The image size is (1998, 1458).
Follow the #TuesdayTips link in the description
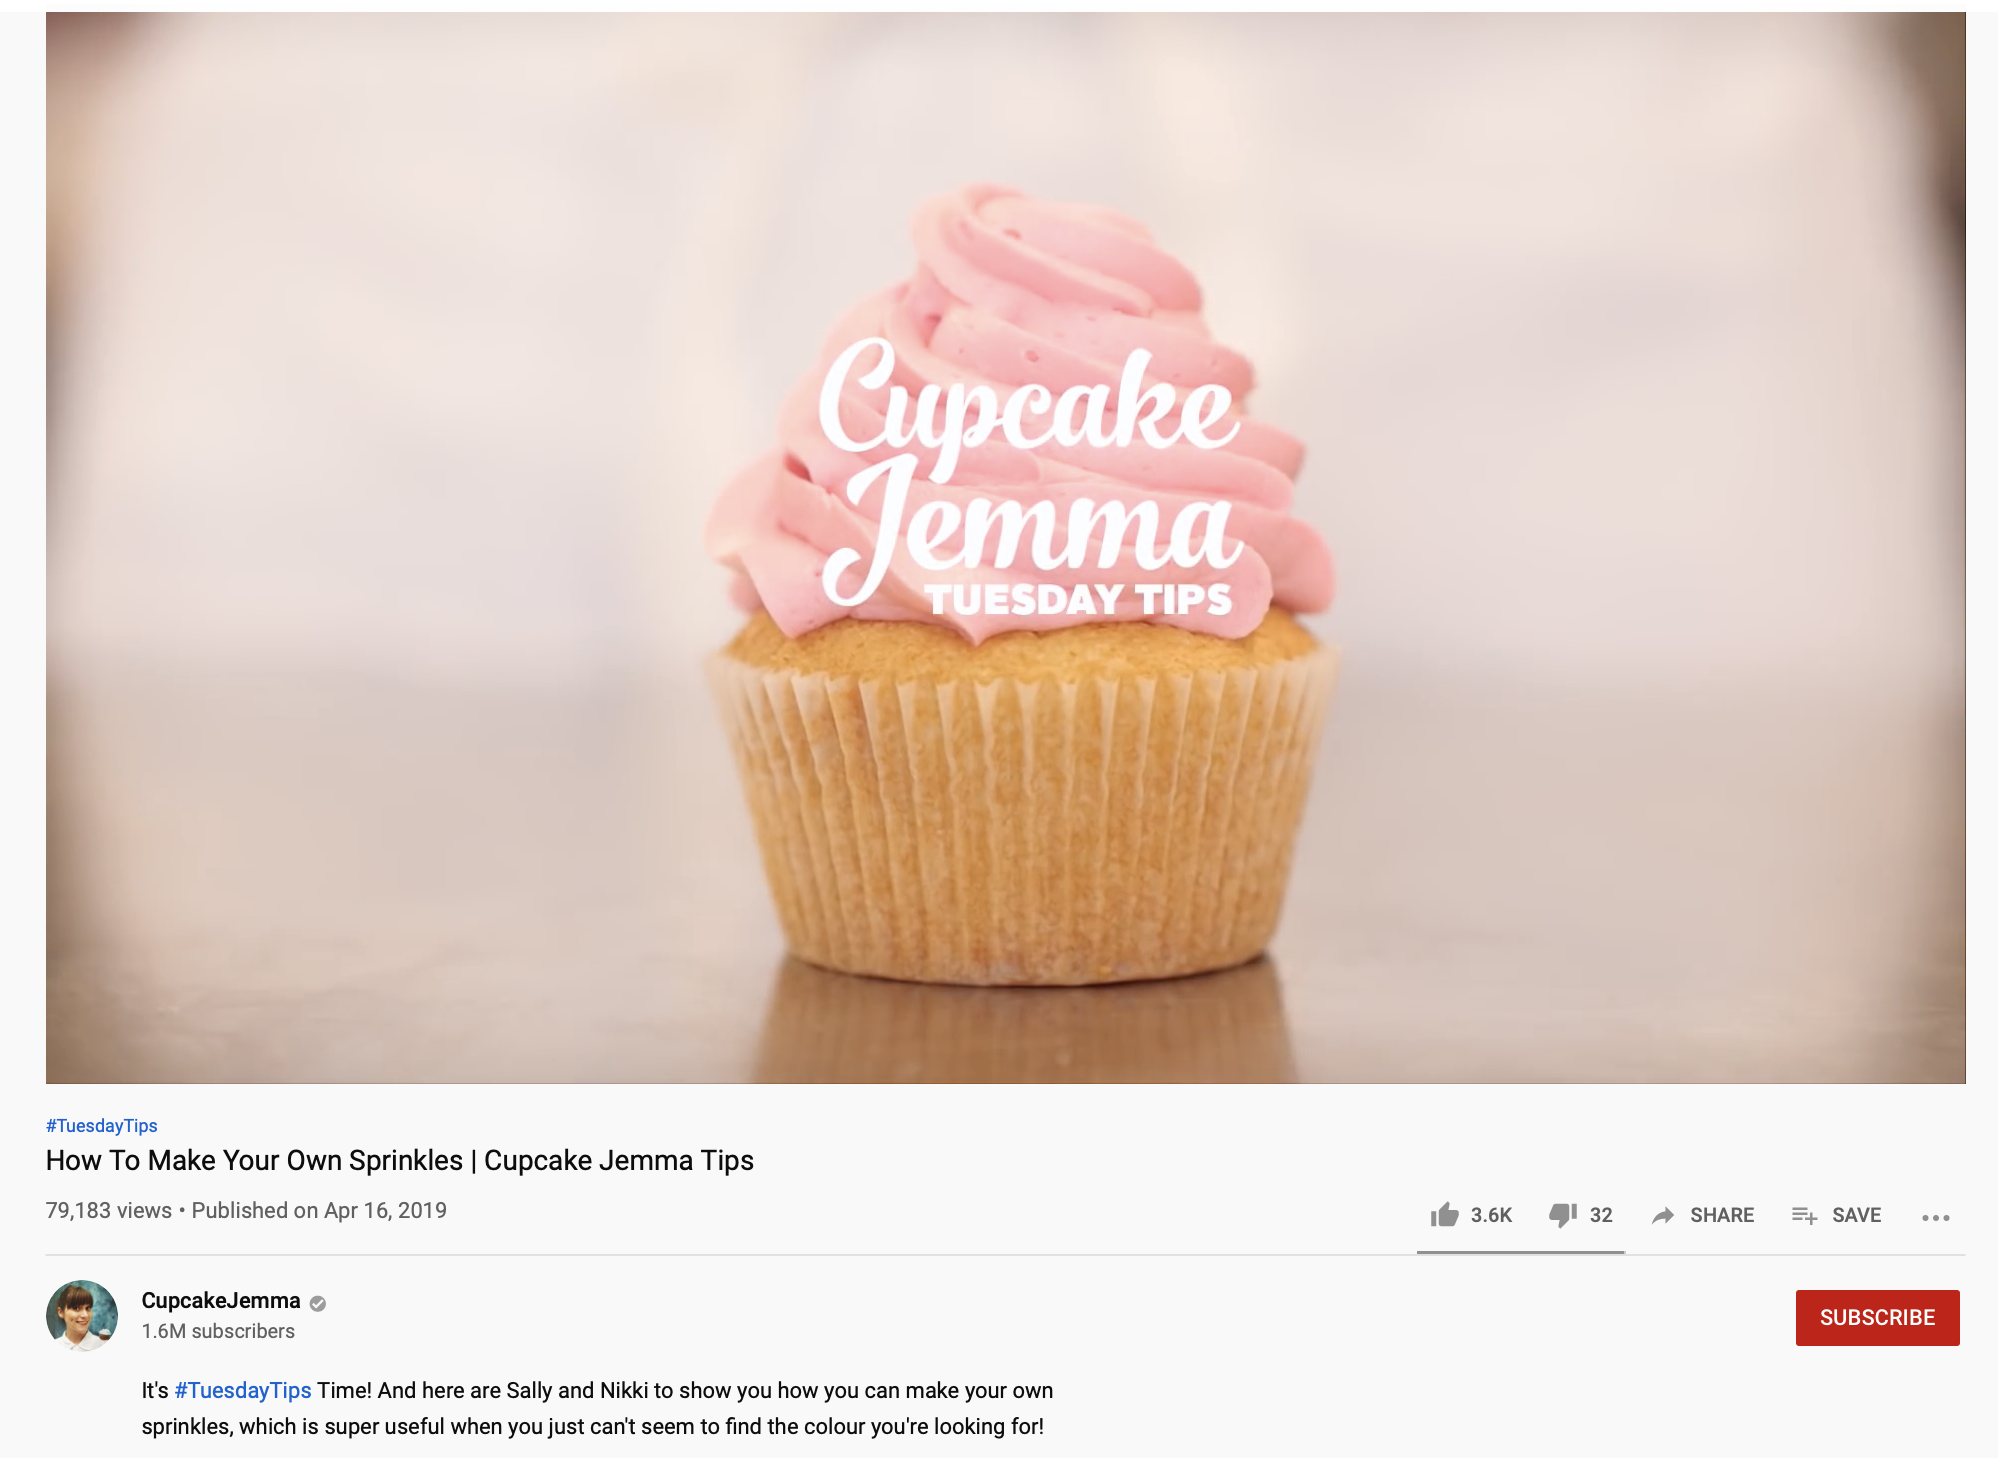click(x=243, y=1390)
